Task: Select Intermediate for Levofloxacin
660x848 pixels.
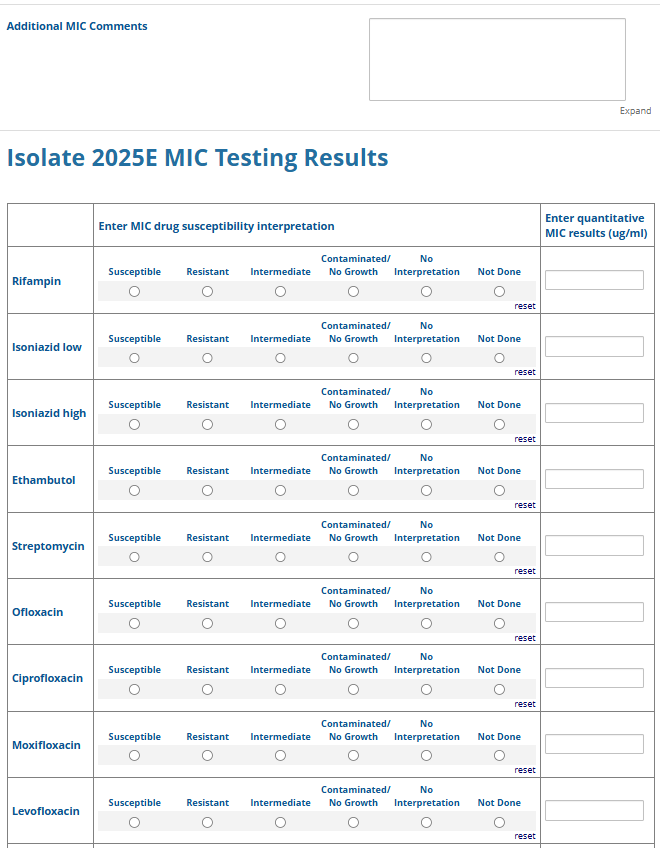Action: (x=280, y=822)
